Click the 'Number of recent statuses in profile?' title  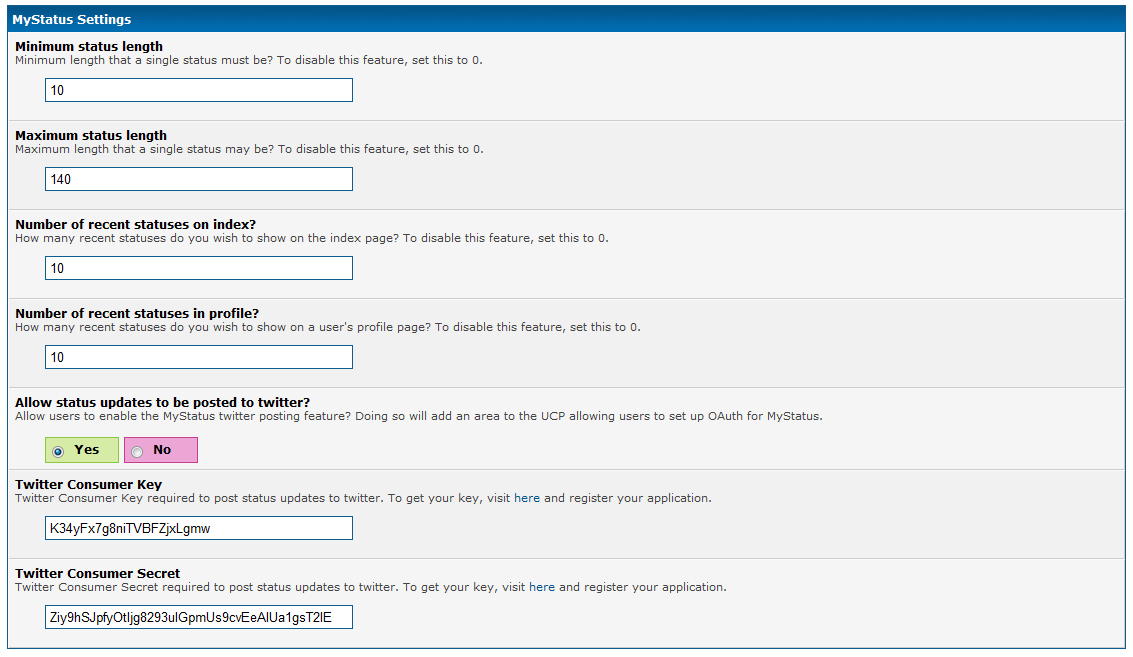pos(137,313)
